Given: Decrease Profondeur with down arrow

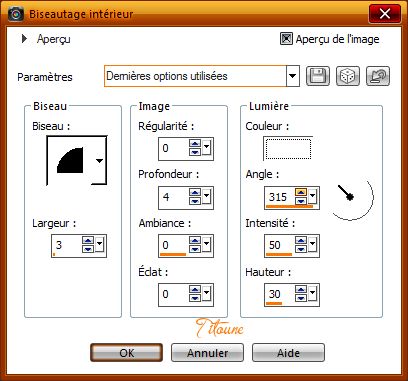Looking at the screenshot, I should coord(195,201).
